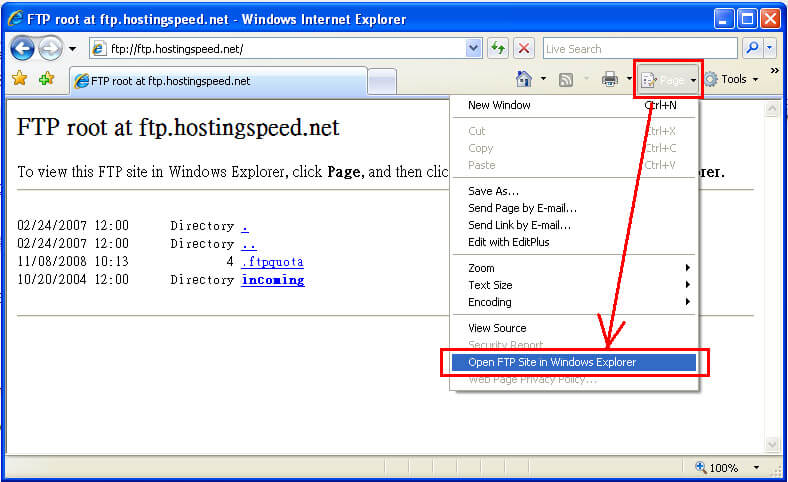The width and height of the screenshot is (788, 482).
Task: Open the incoming directory link
Action: [272, 280]
